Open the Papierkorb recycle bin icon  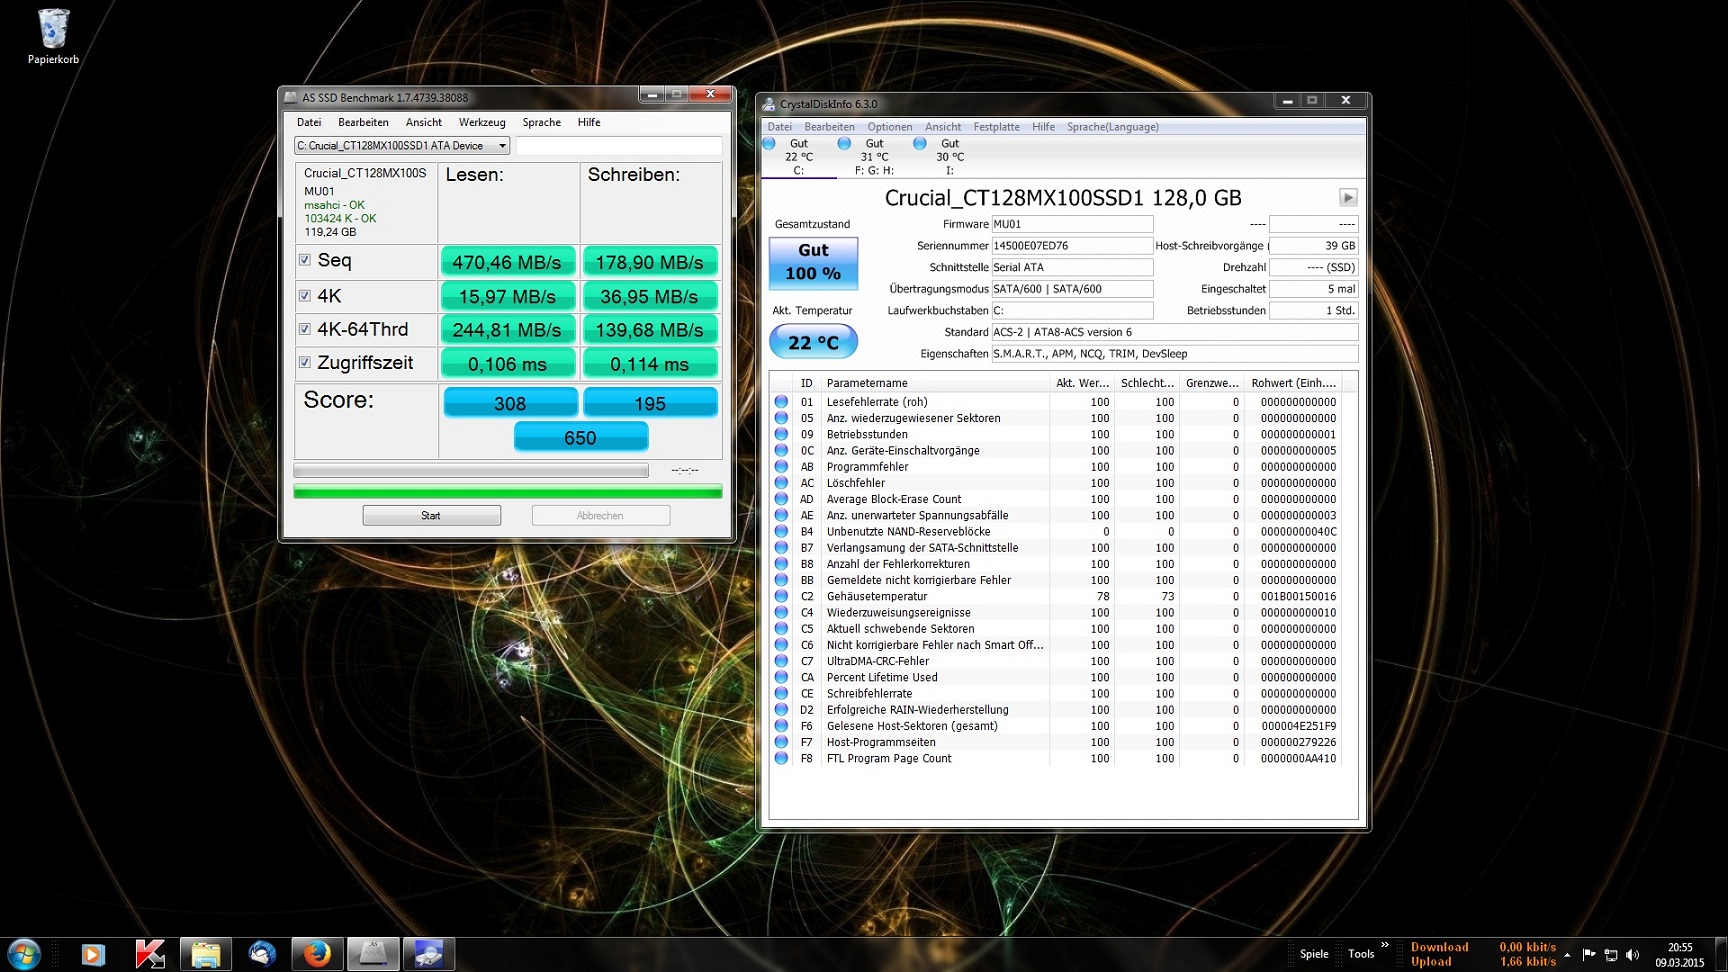click(x=53, y=37)
